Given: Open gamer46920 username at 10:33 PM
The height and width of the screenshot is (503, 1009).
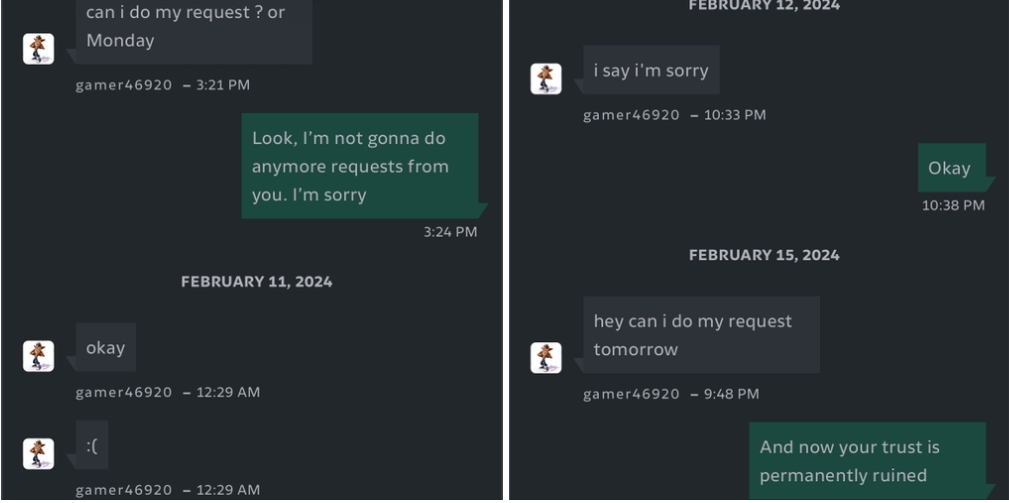Looking at the screenshot, I should point(631,115).
